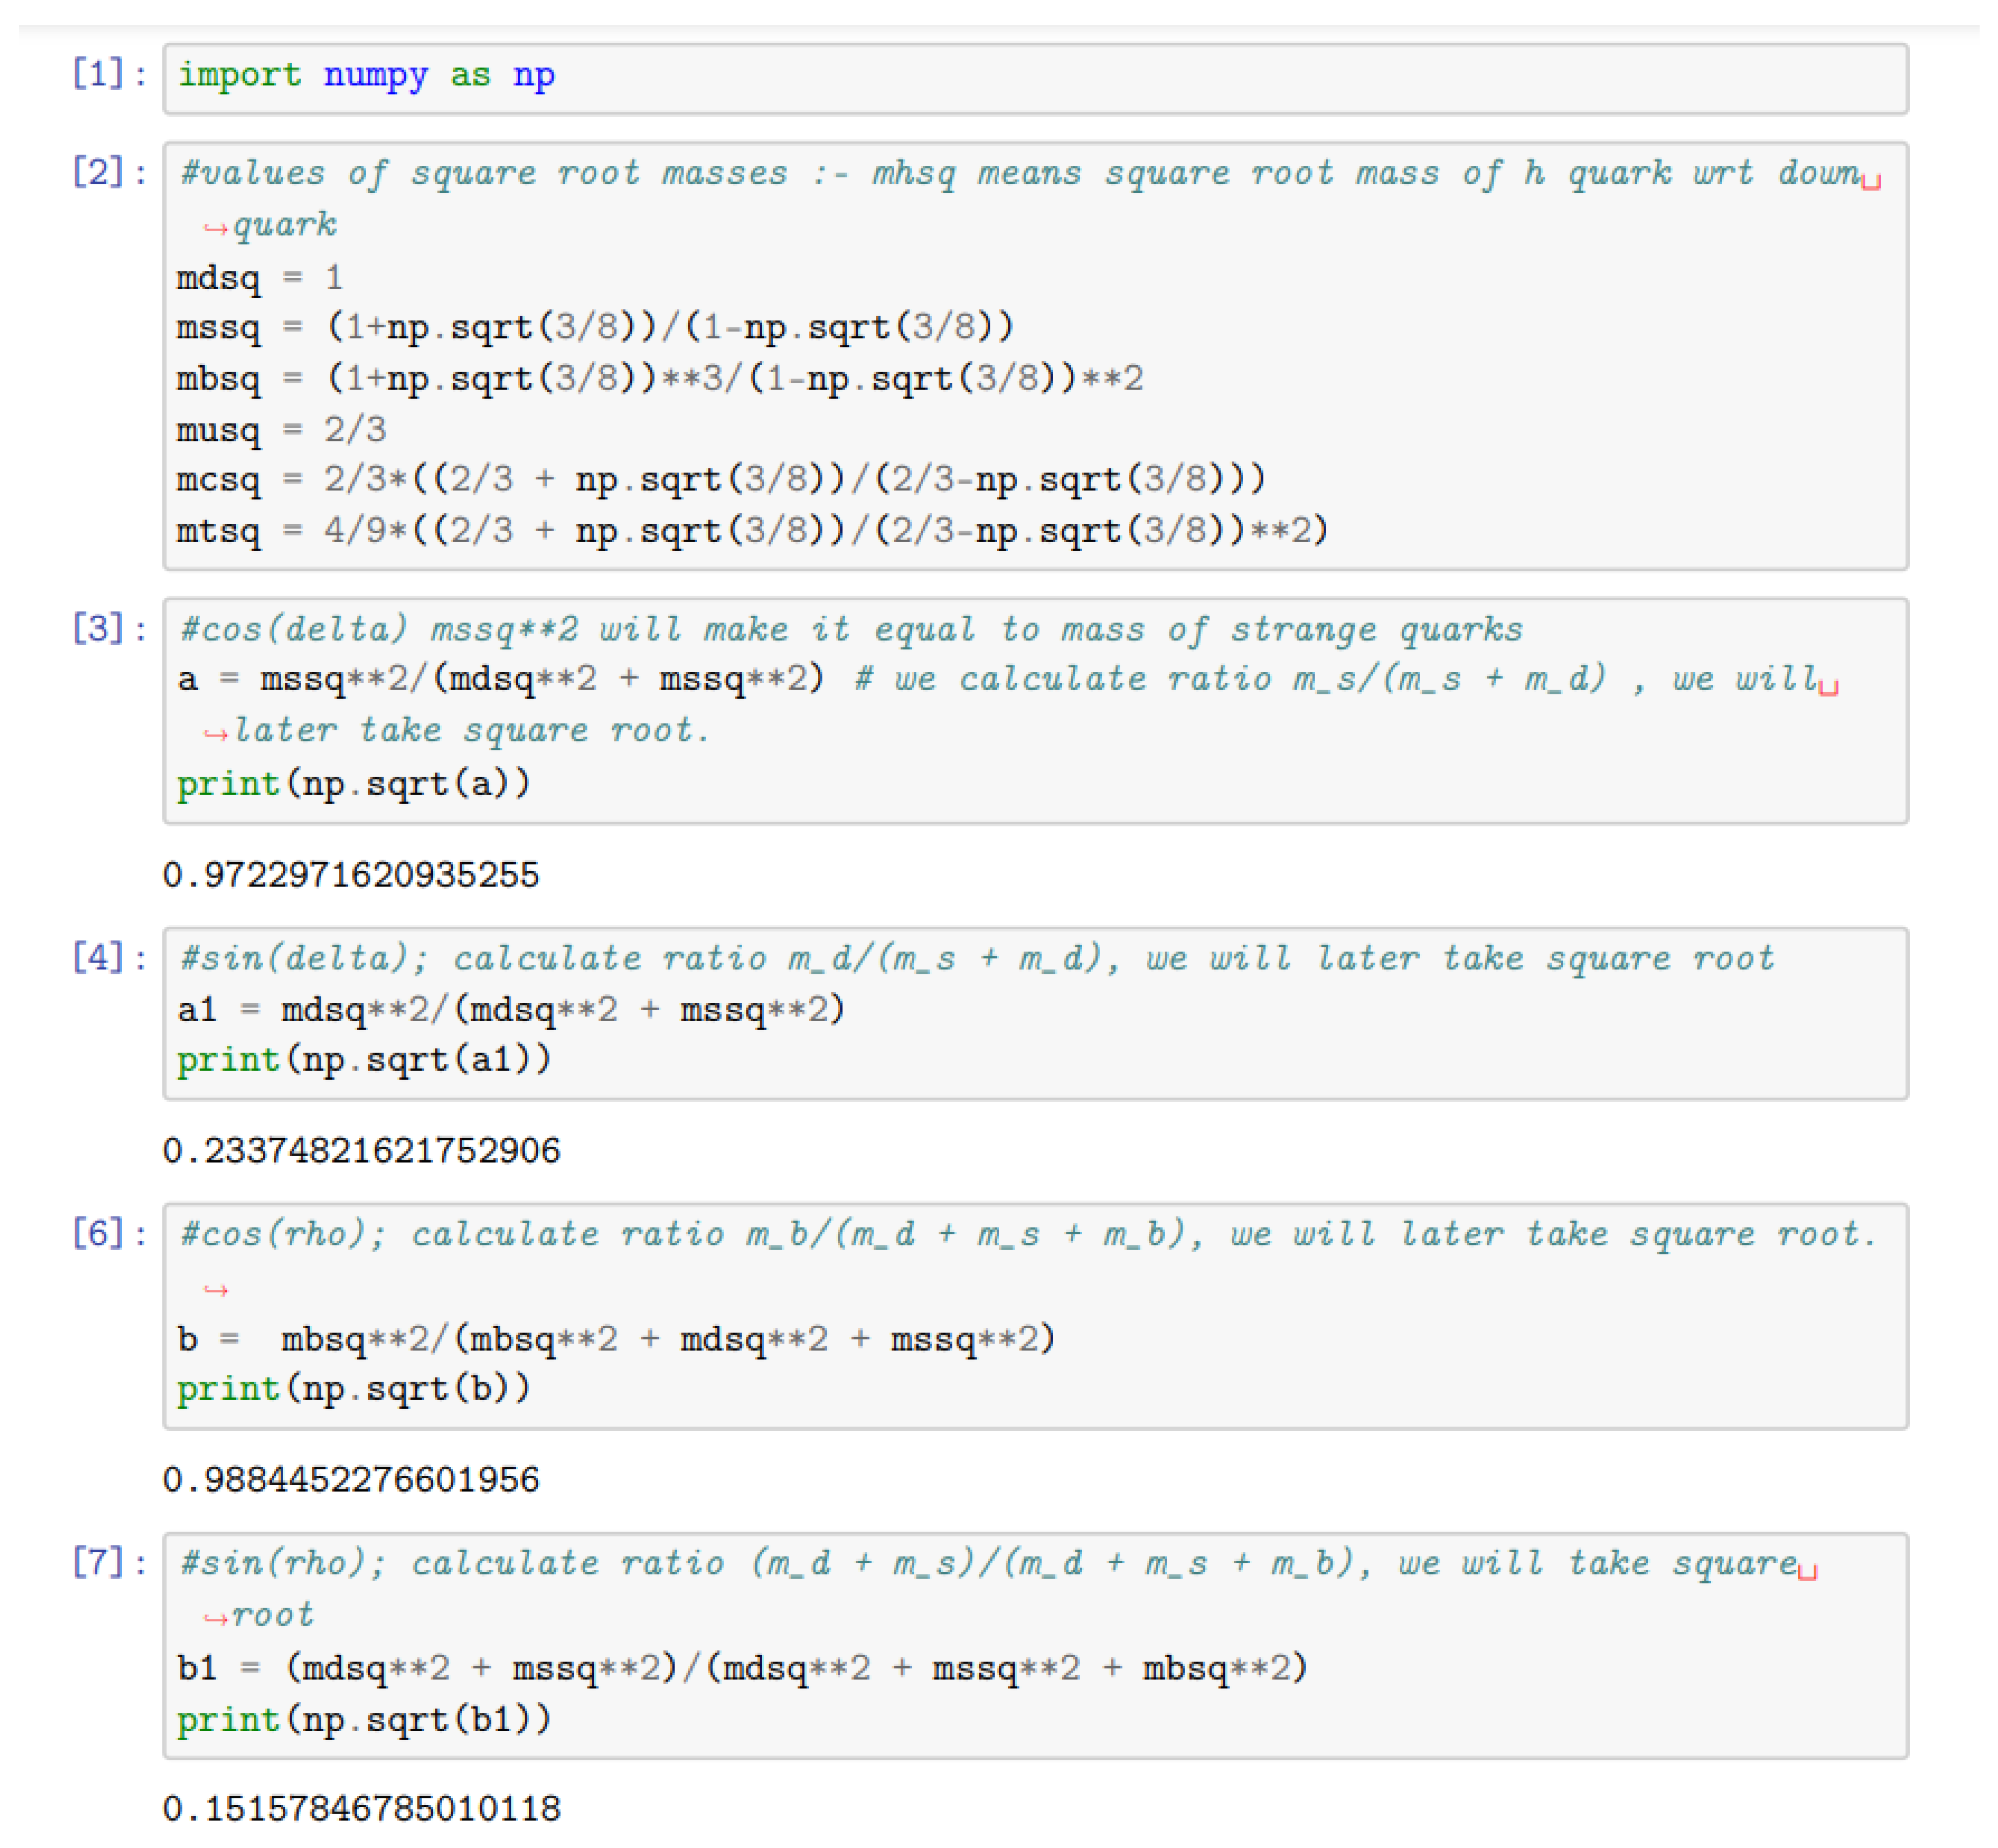
Task: Click the mdsq = 1 line
Action: coord(260,278)
